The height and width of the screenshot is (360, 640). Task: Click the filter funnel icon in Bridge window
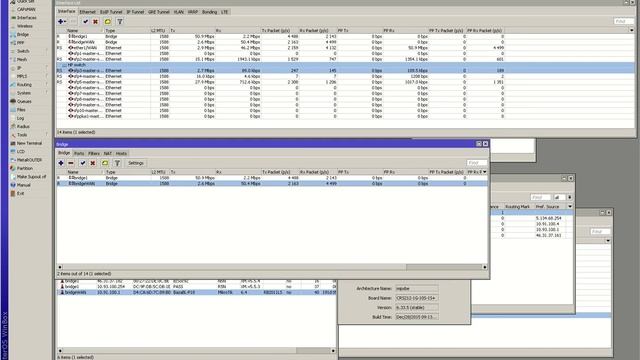pyautogui.click(x=117, y=163)
